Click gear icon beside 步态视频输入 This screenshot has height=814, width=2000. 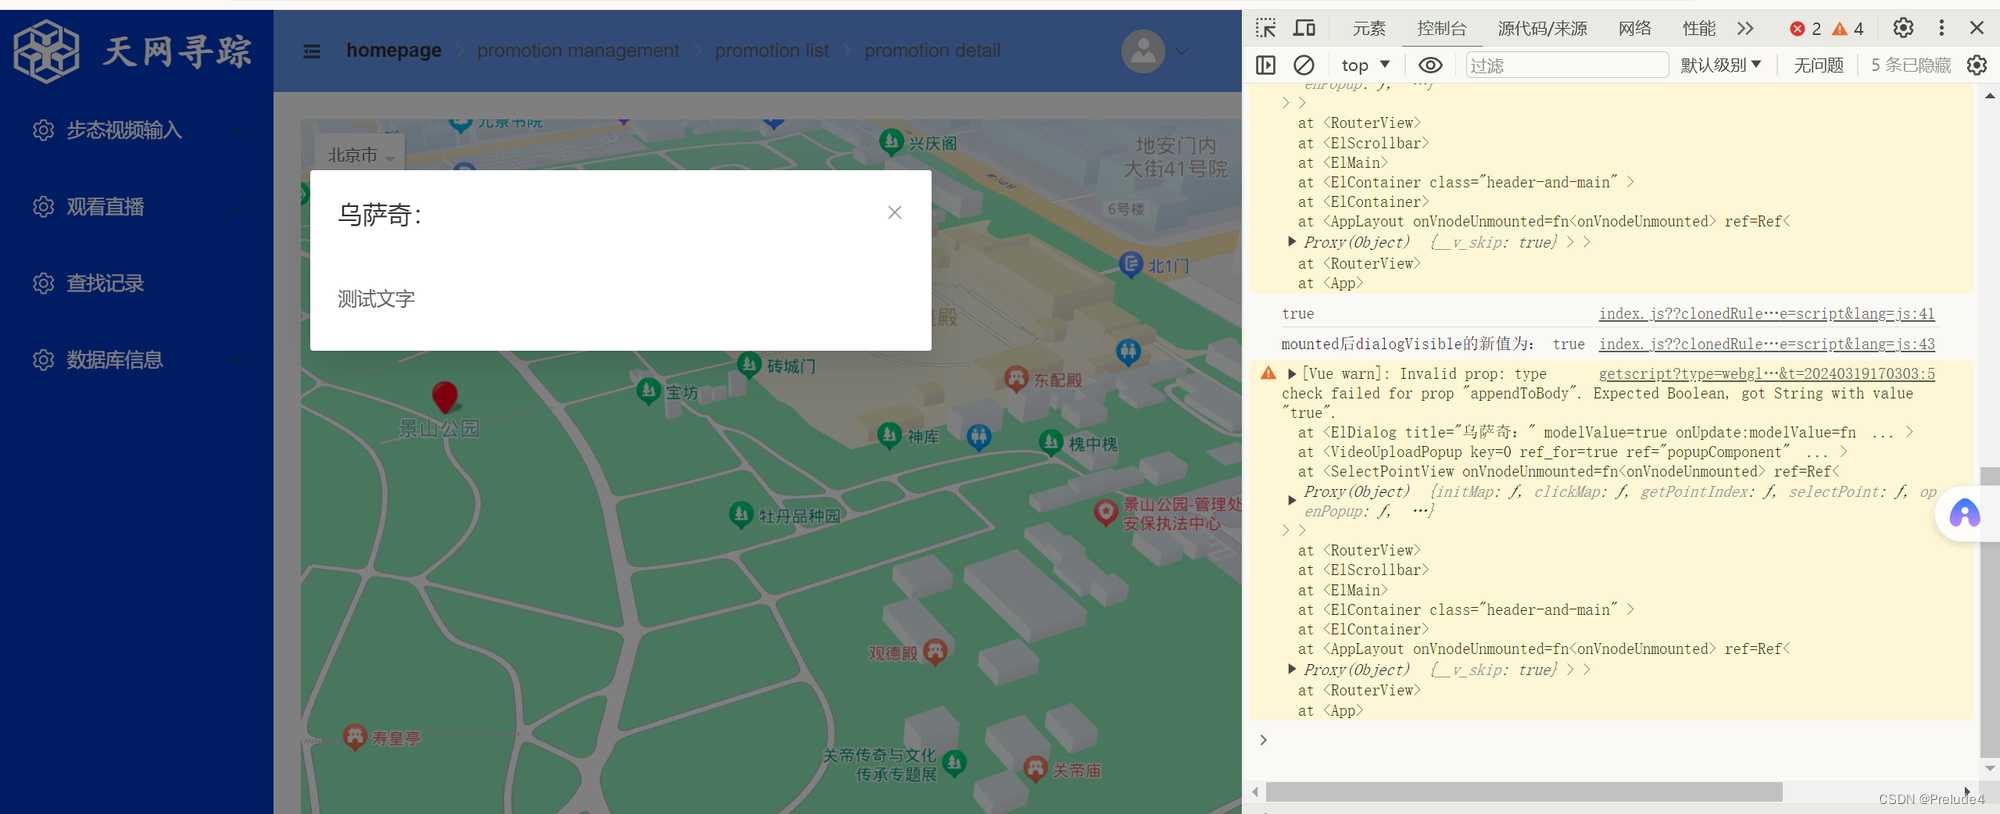(x=43, y=130)
